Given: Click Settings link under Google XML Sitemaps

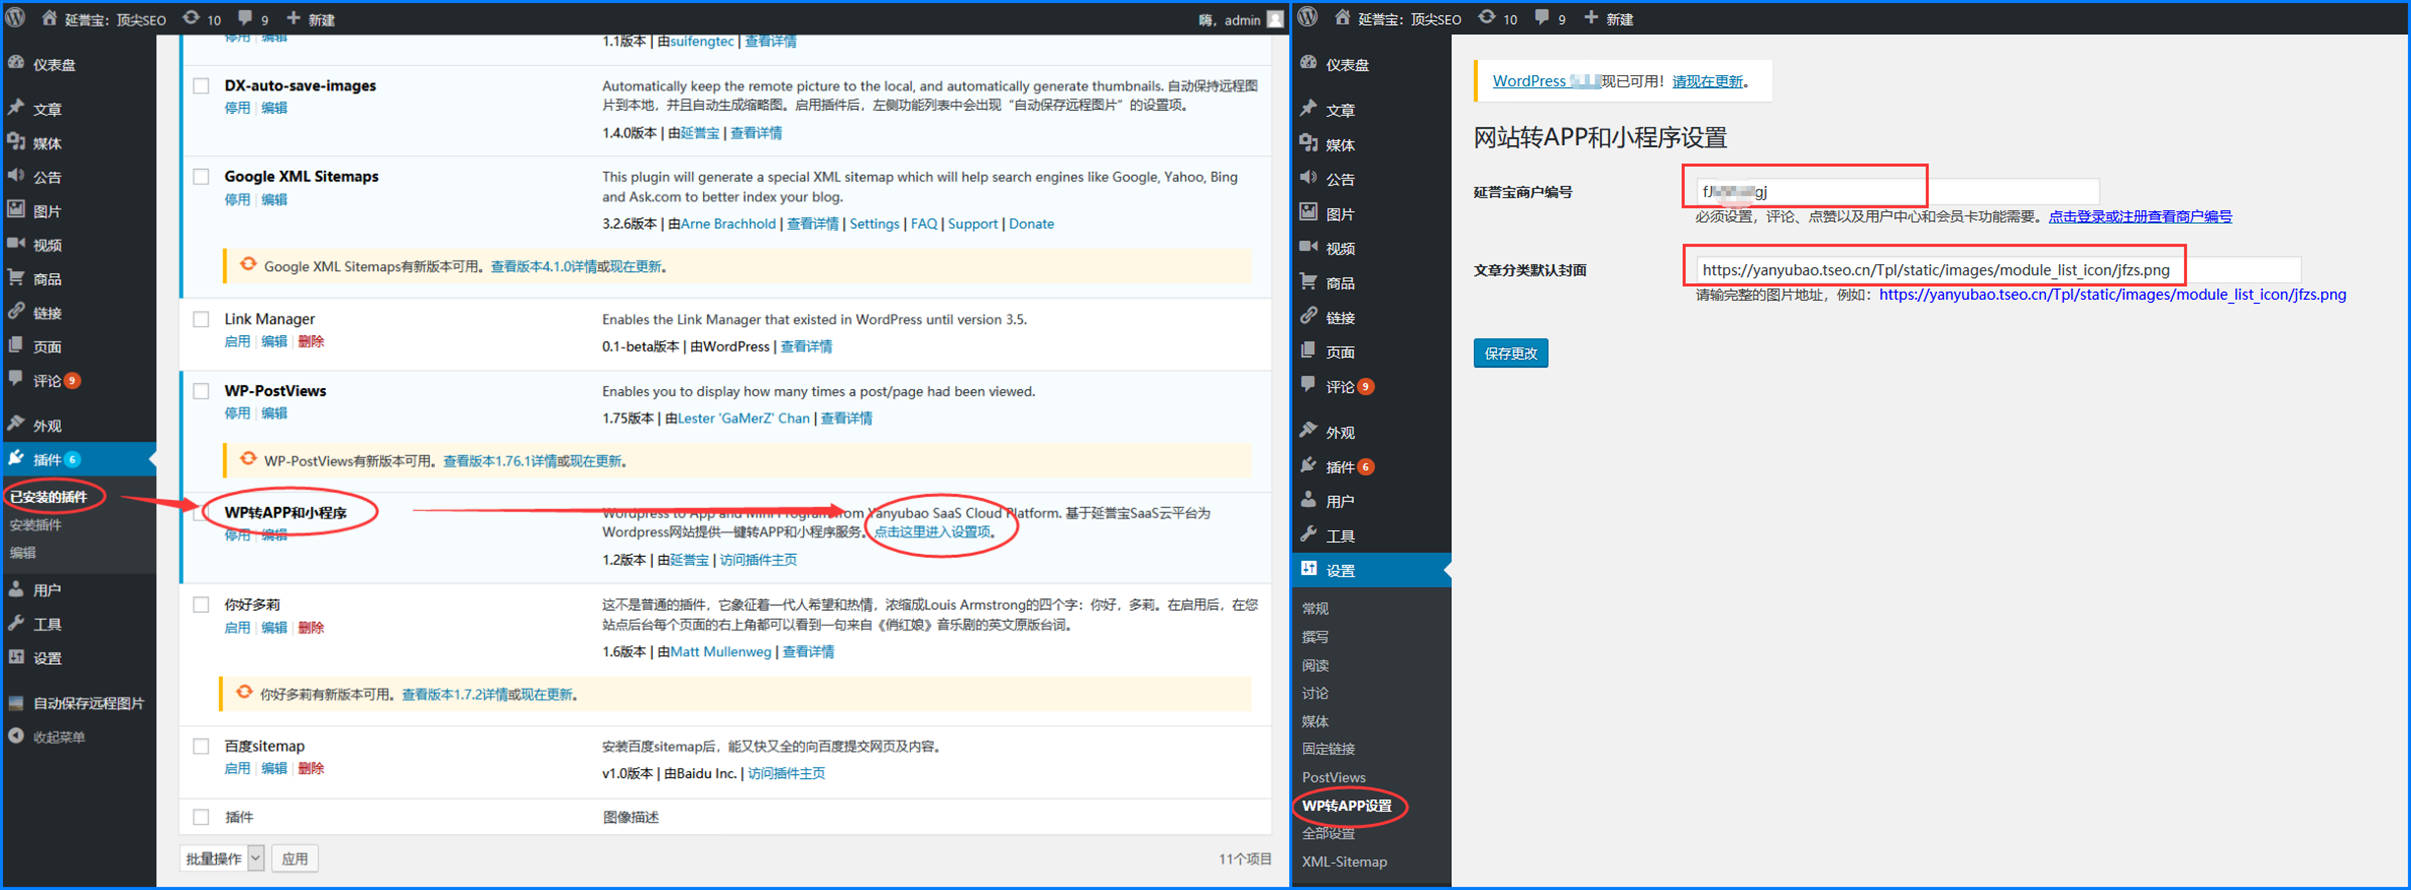Looking at the screenshot, I should (x=874, y=224).
